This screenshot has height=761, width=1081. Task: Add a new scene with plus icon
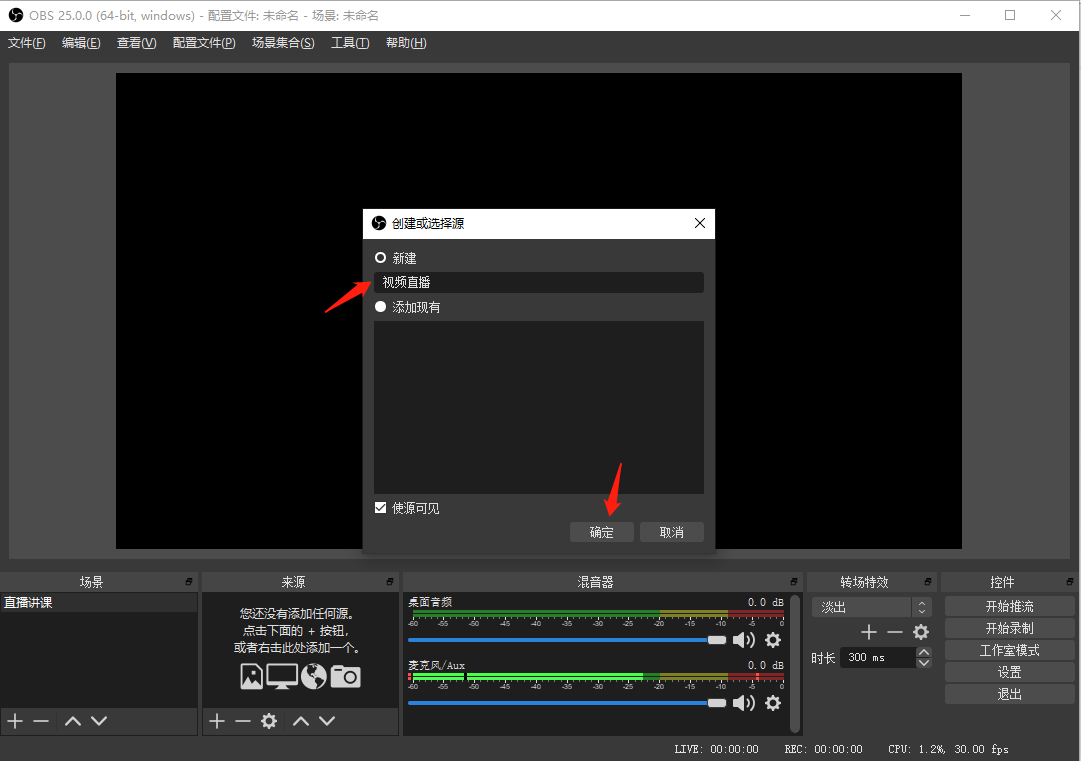click(x=15, y=721)
